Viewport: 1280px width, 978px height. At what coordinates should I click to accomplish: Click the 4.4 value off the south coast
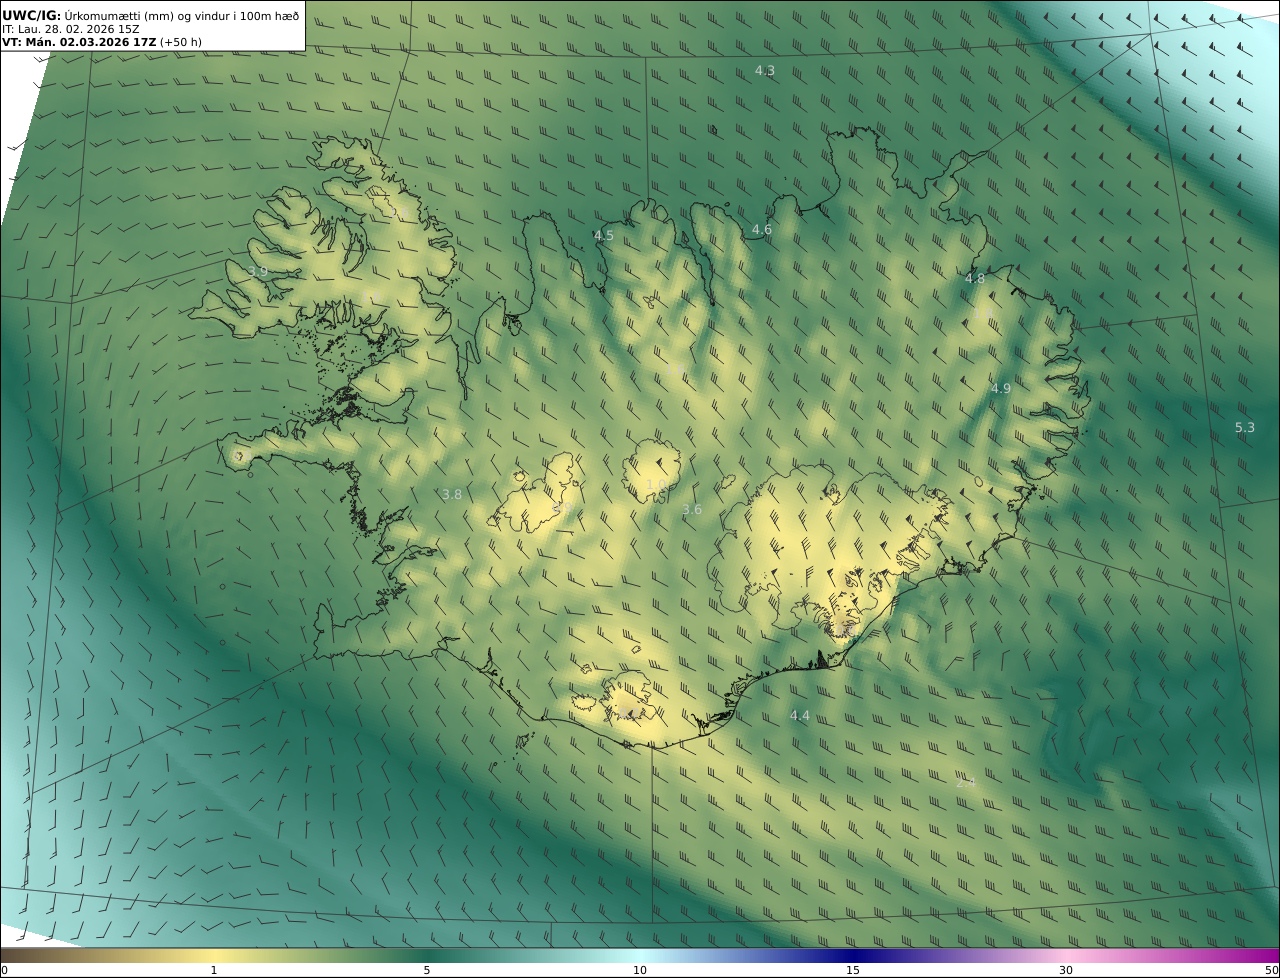800,715
